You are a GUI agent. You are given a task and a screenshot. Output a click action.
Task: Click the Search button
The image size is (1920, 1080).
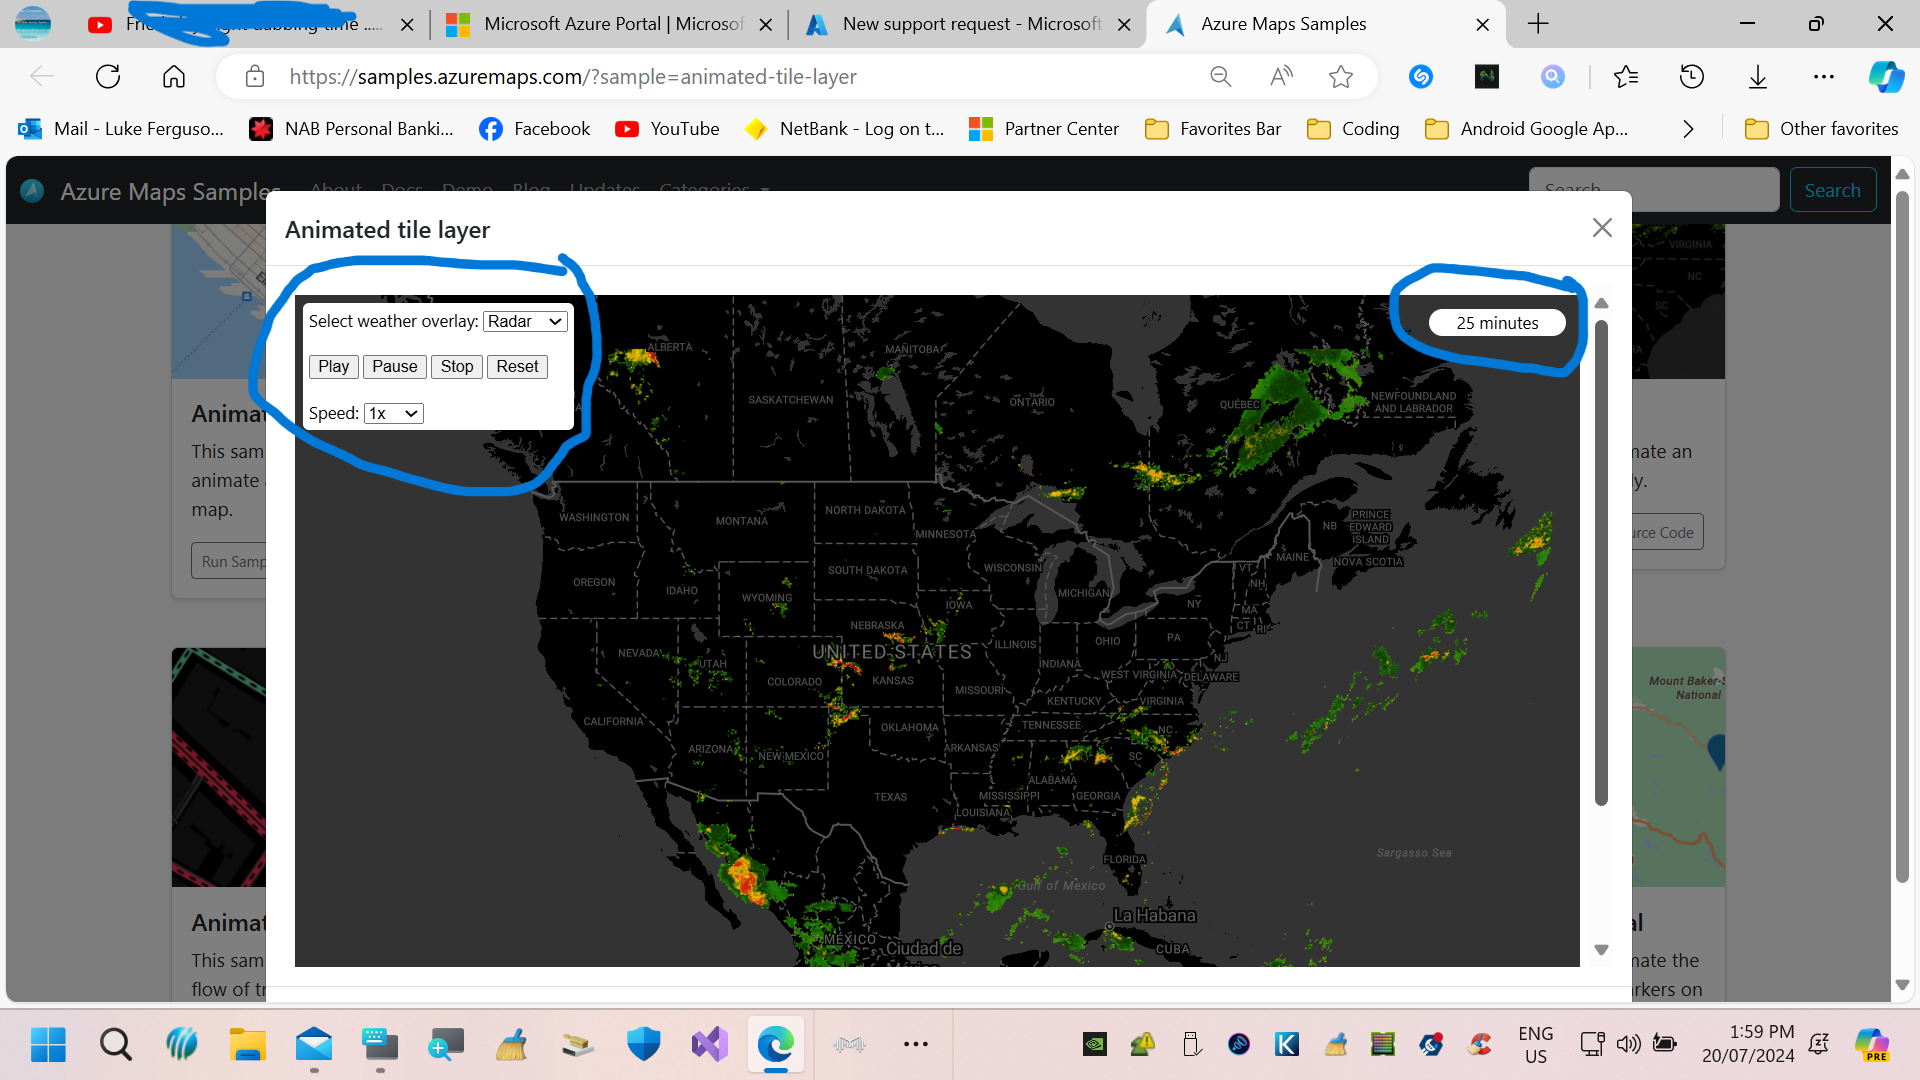coord(1833,189)
